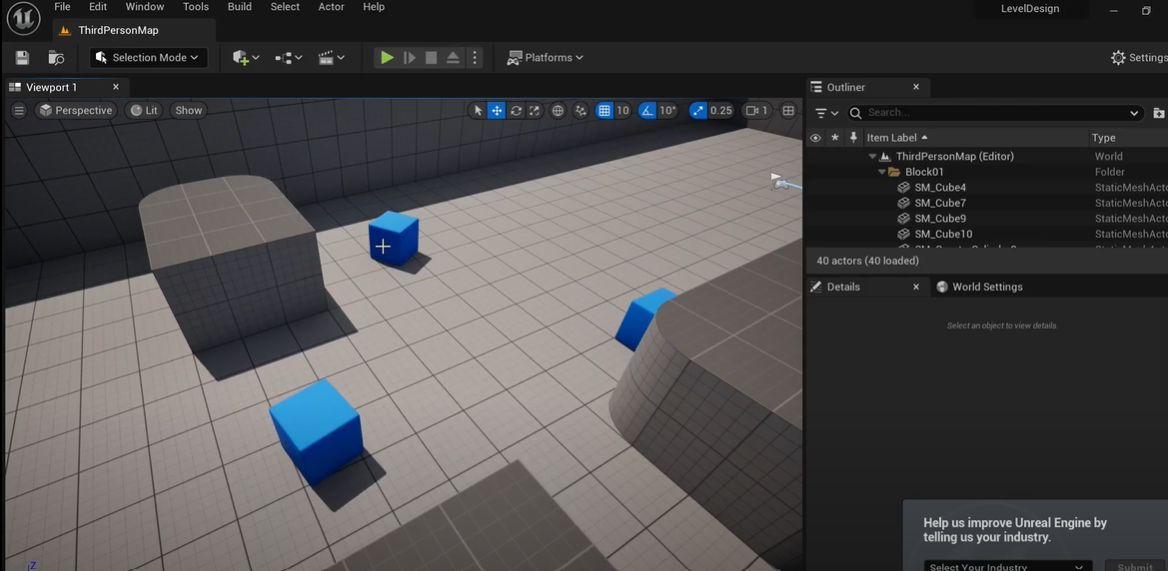Click the Lit view mode button
Image resolution: width=1168 pixels, height=571 pixels.
pos(144,111)
